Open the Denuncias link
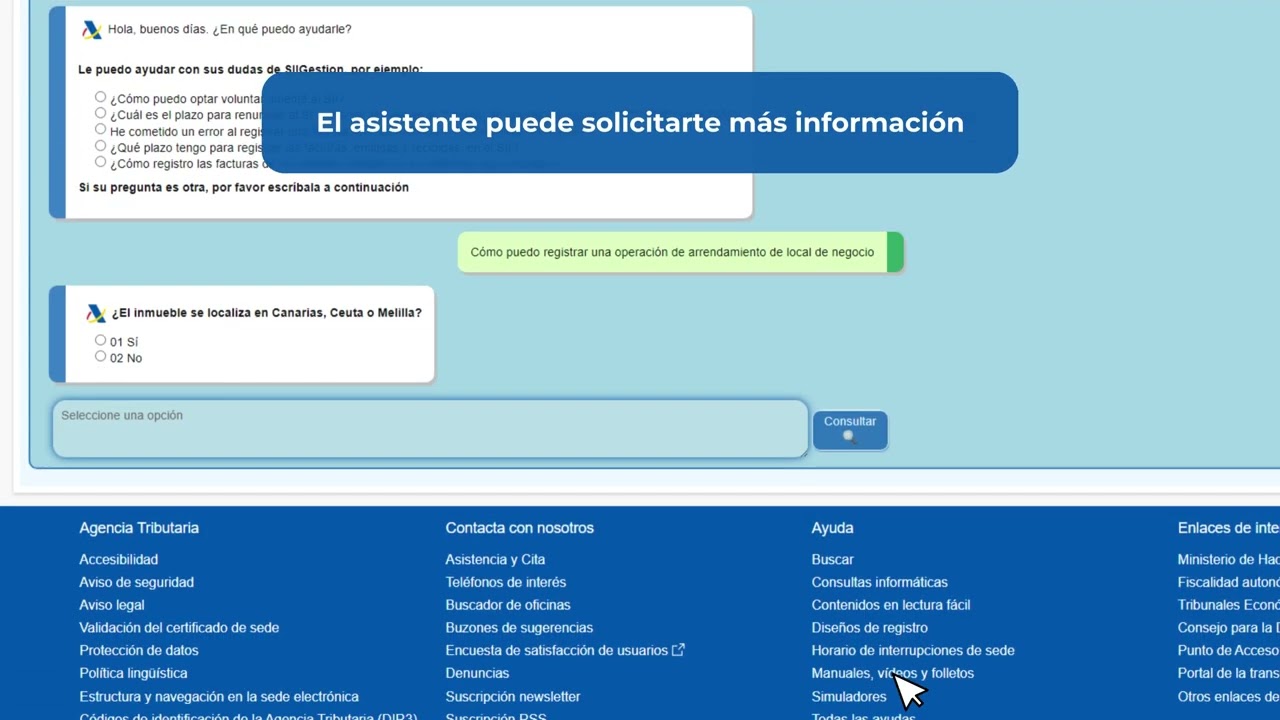The height and width of the screenshot is (720, 1280). pos(477,673)
